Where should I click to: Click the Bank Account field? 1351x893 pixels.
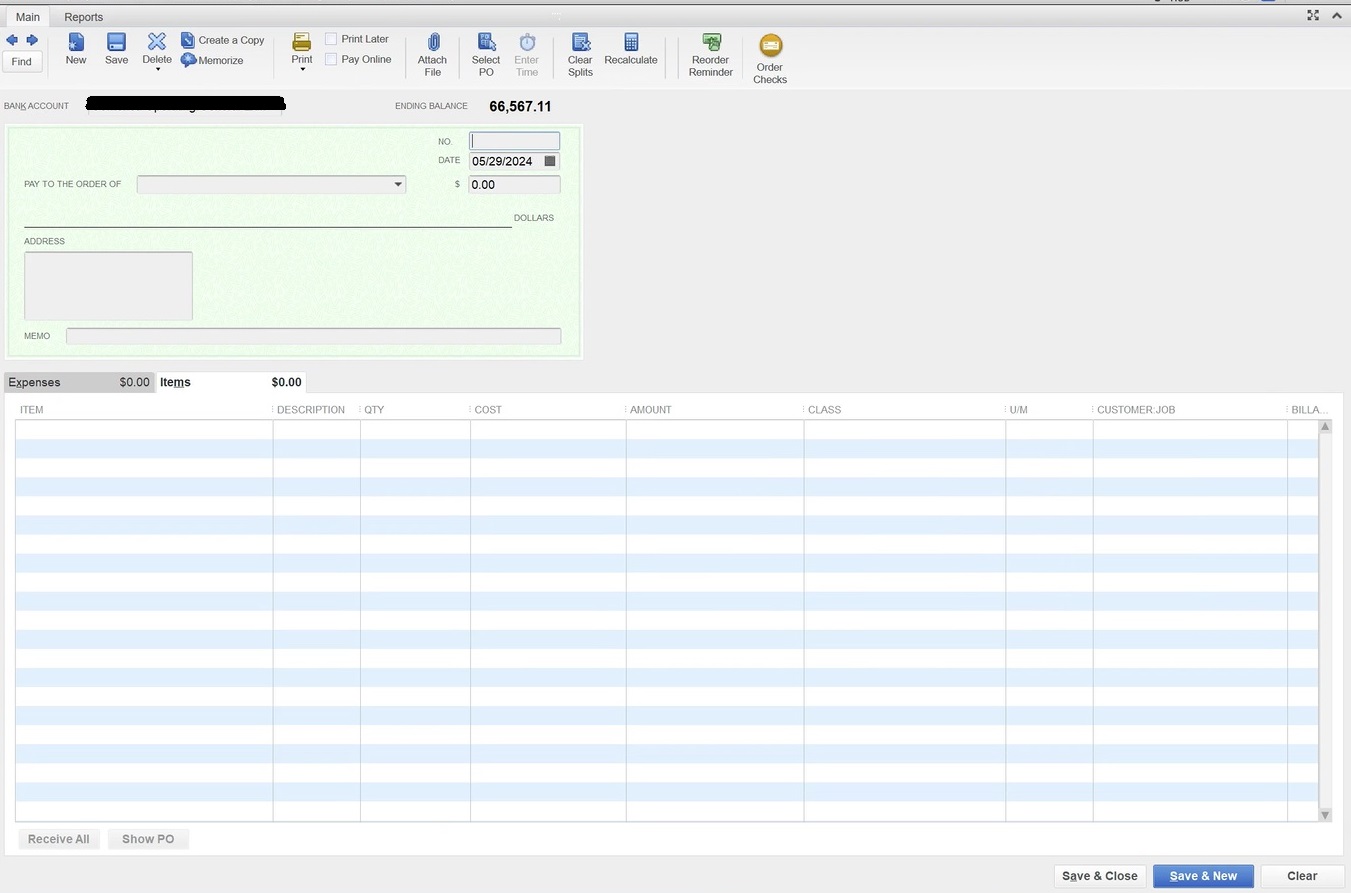pos(185,105)
